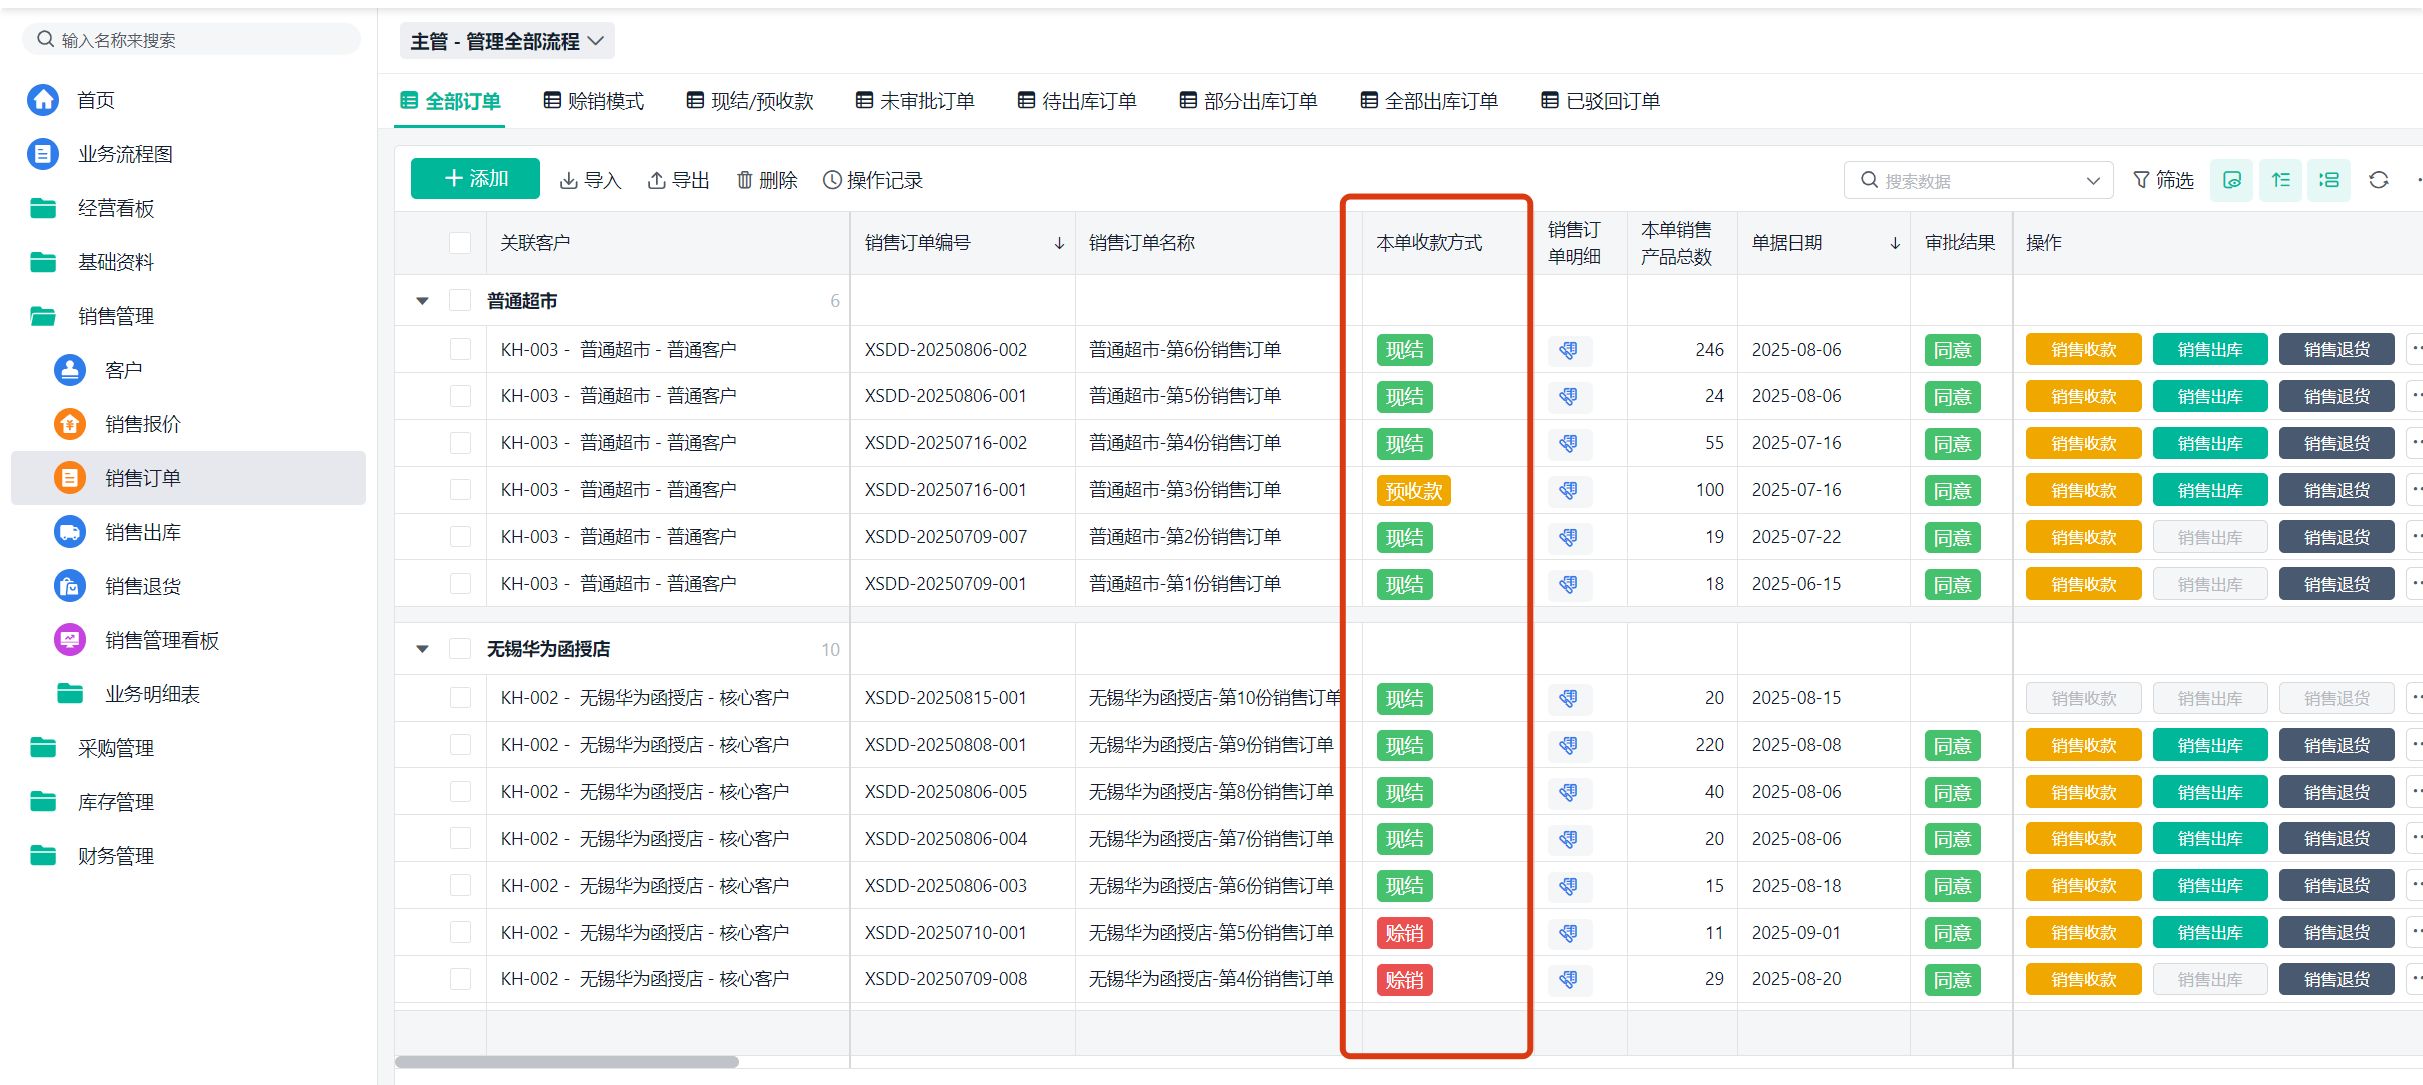Open 操作记录 clock icon
The height and width of the screenshot is (1085, 2423).
[x=832, y=180]
